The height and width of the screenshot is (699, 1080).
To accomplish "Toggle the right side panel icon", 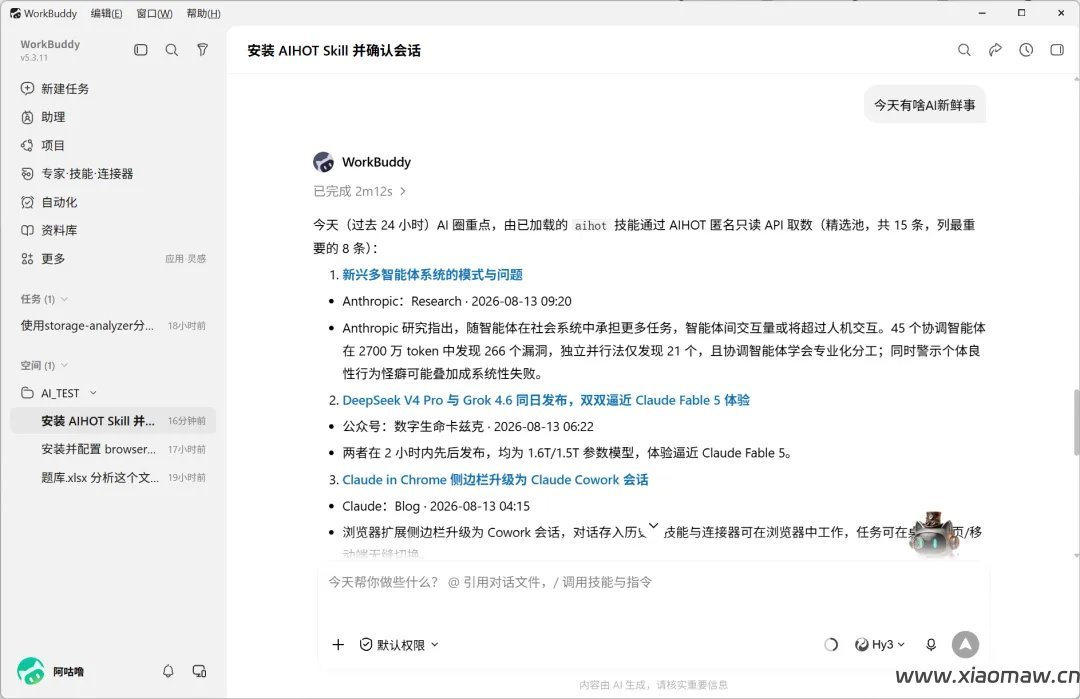I will coord(1057,50).
